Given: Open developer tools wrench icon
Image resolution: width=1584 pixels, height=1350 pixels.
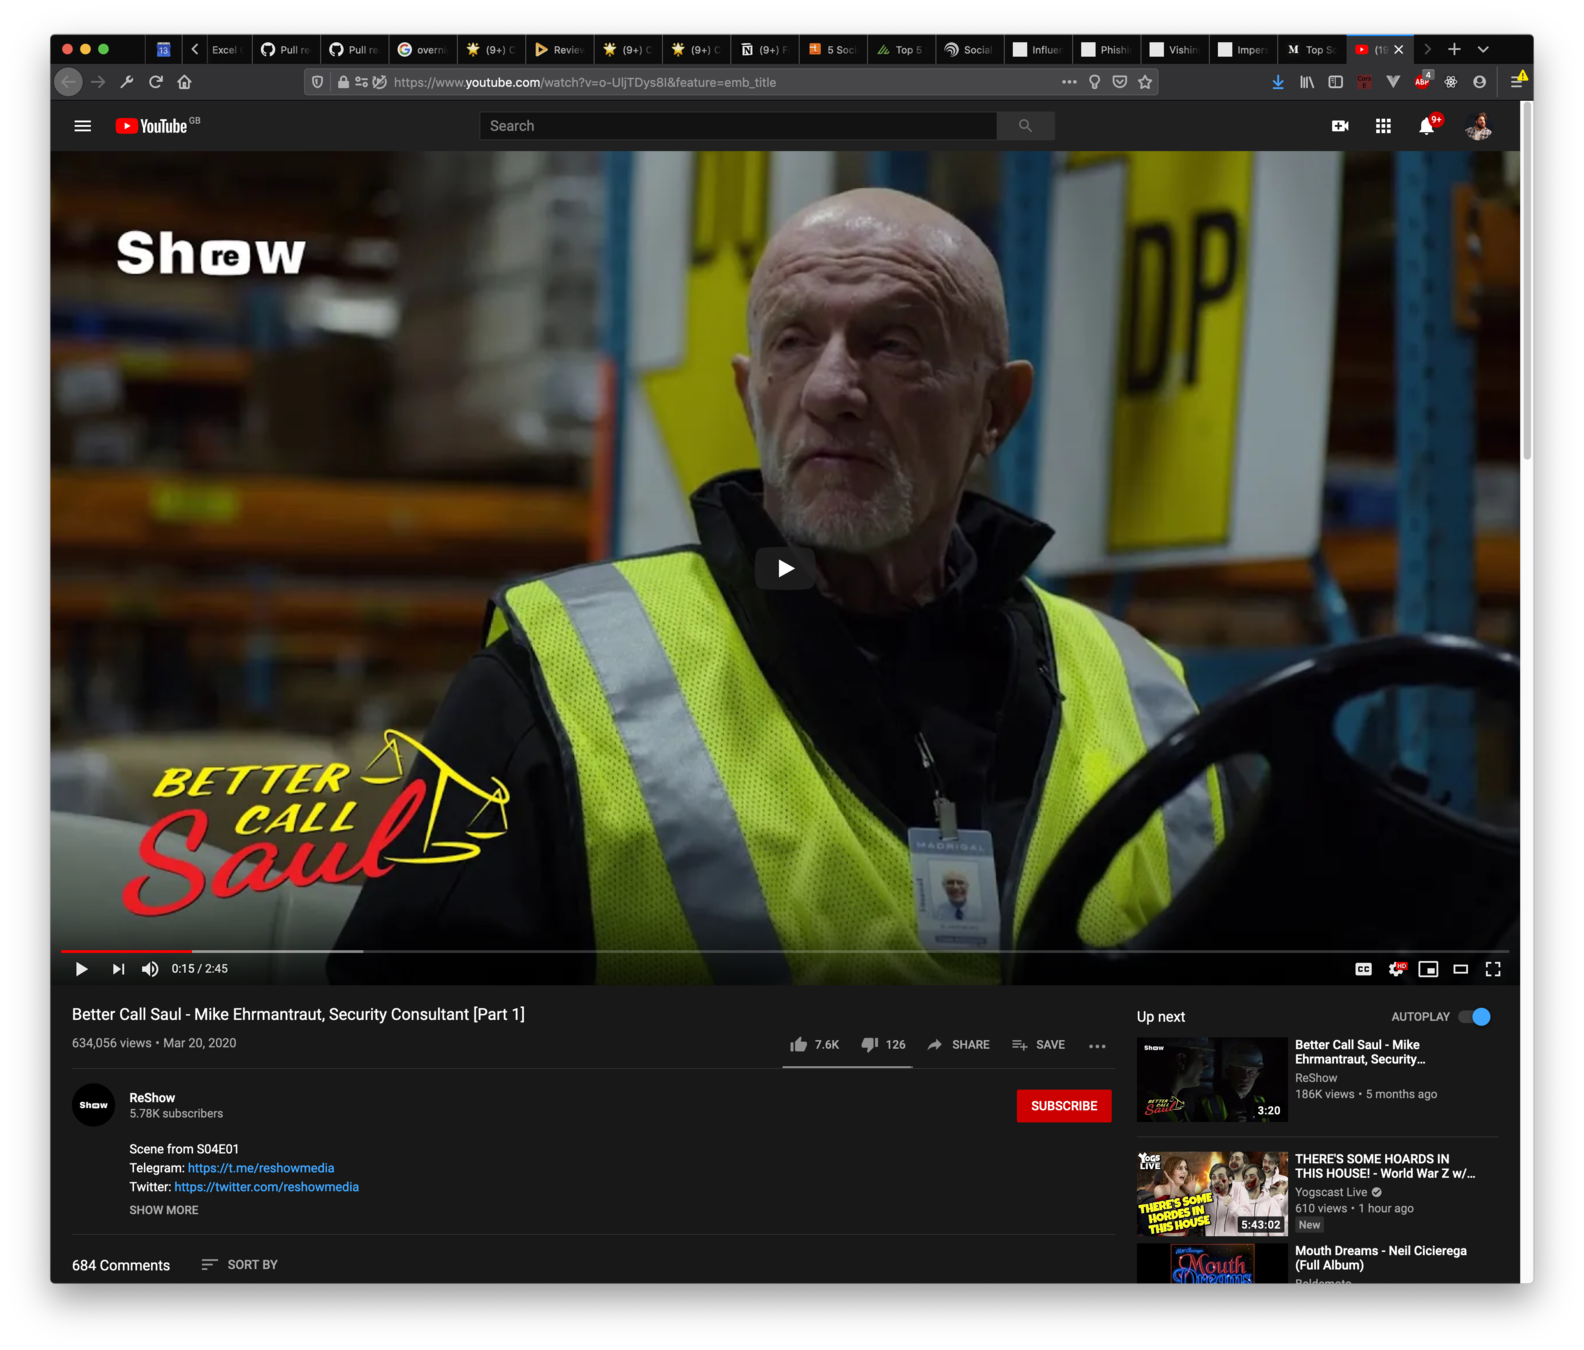Looking at the screenshot, I should [127, 82].
